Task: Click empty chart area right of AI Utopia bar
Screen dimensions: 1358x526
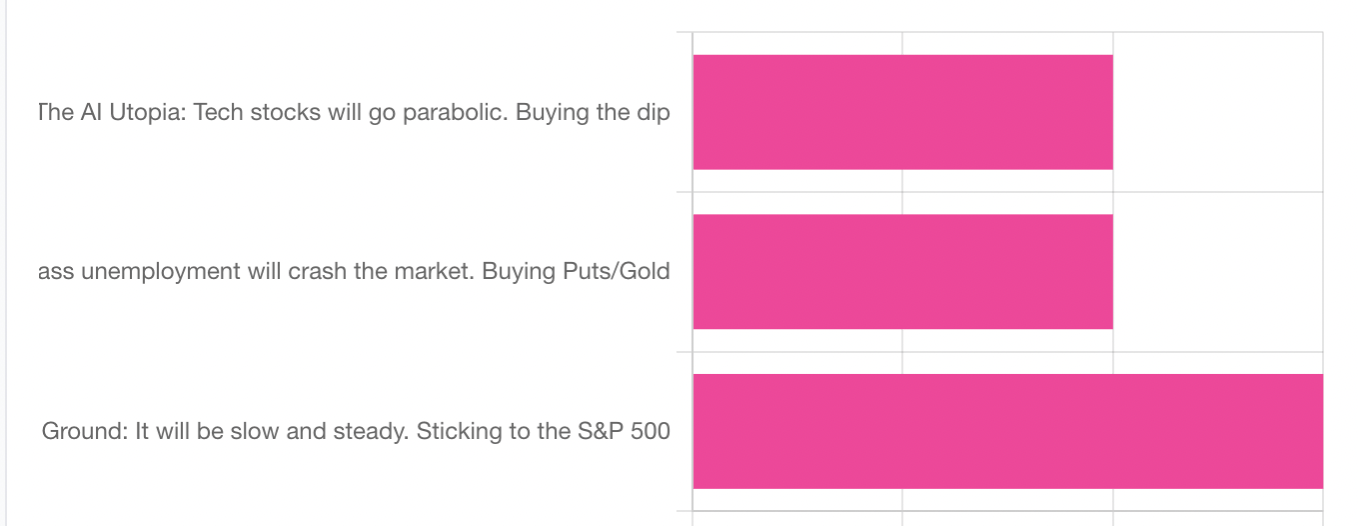Action: [1217, 112]
